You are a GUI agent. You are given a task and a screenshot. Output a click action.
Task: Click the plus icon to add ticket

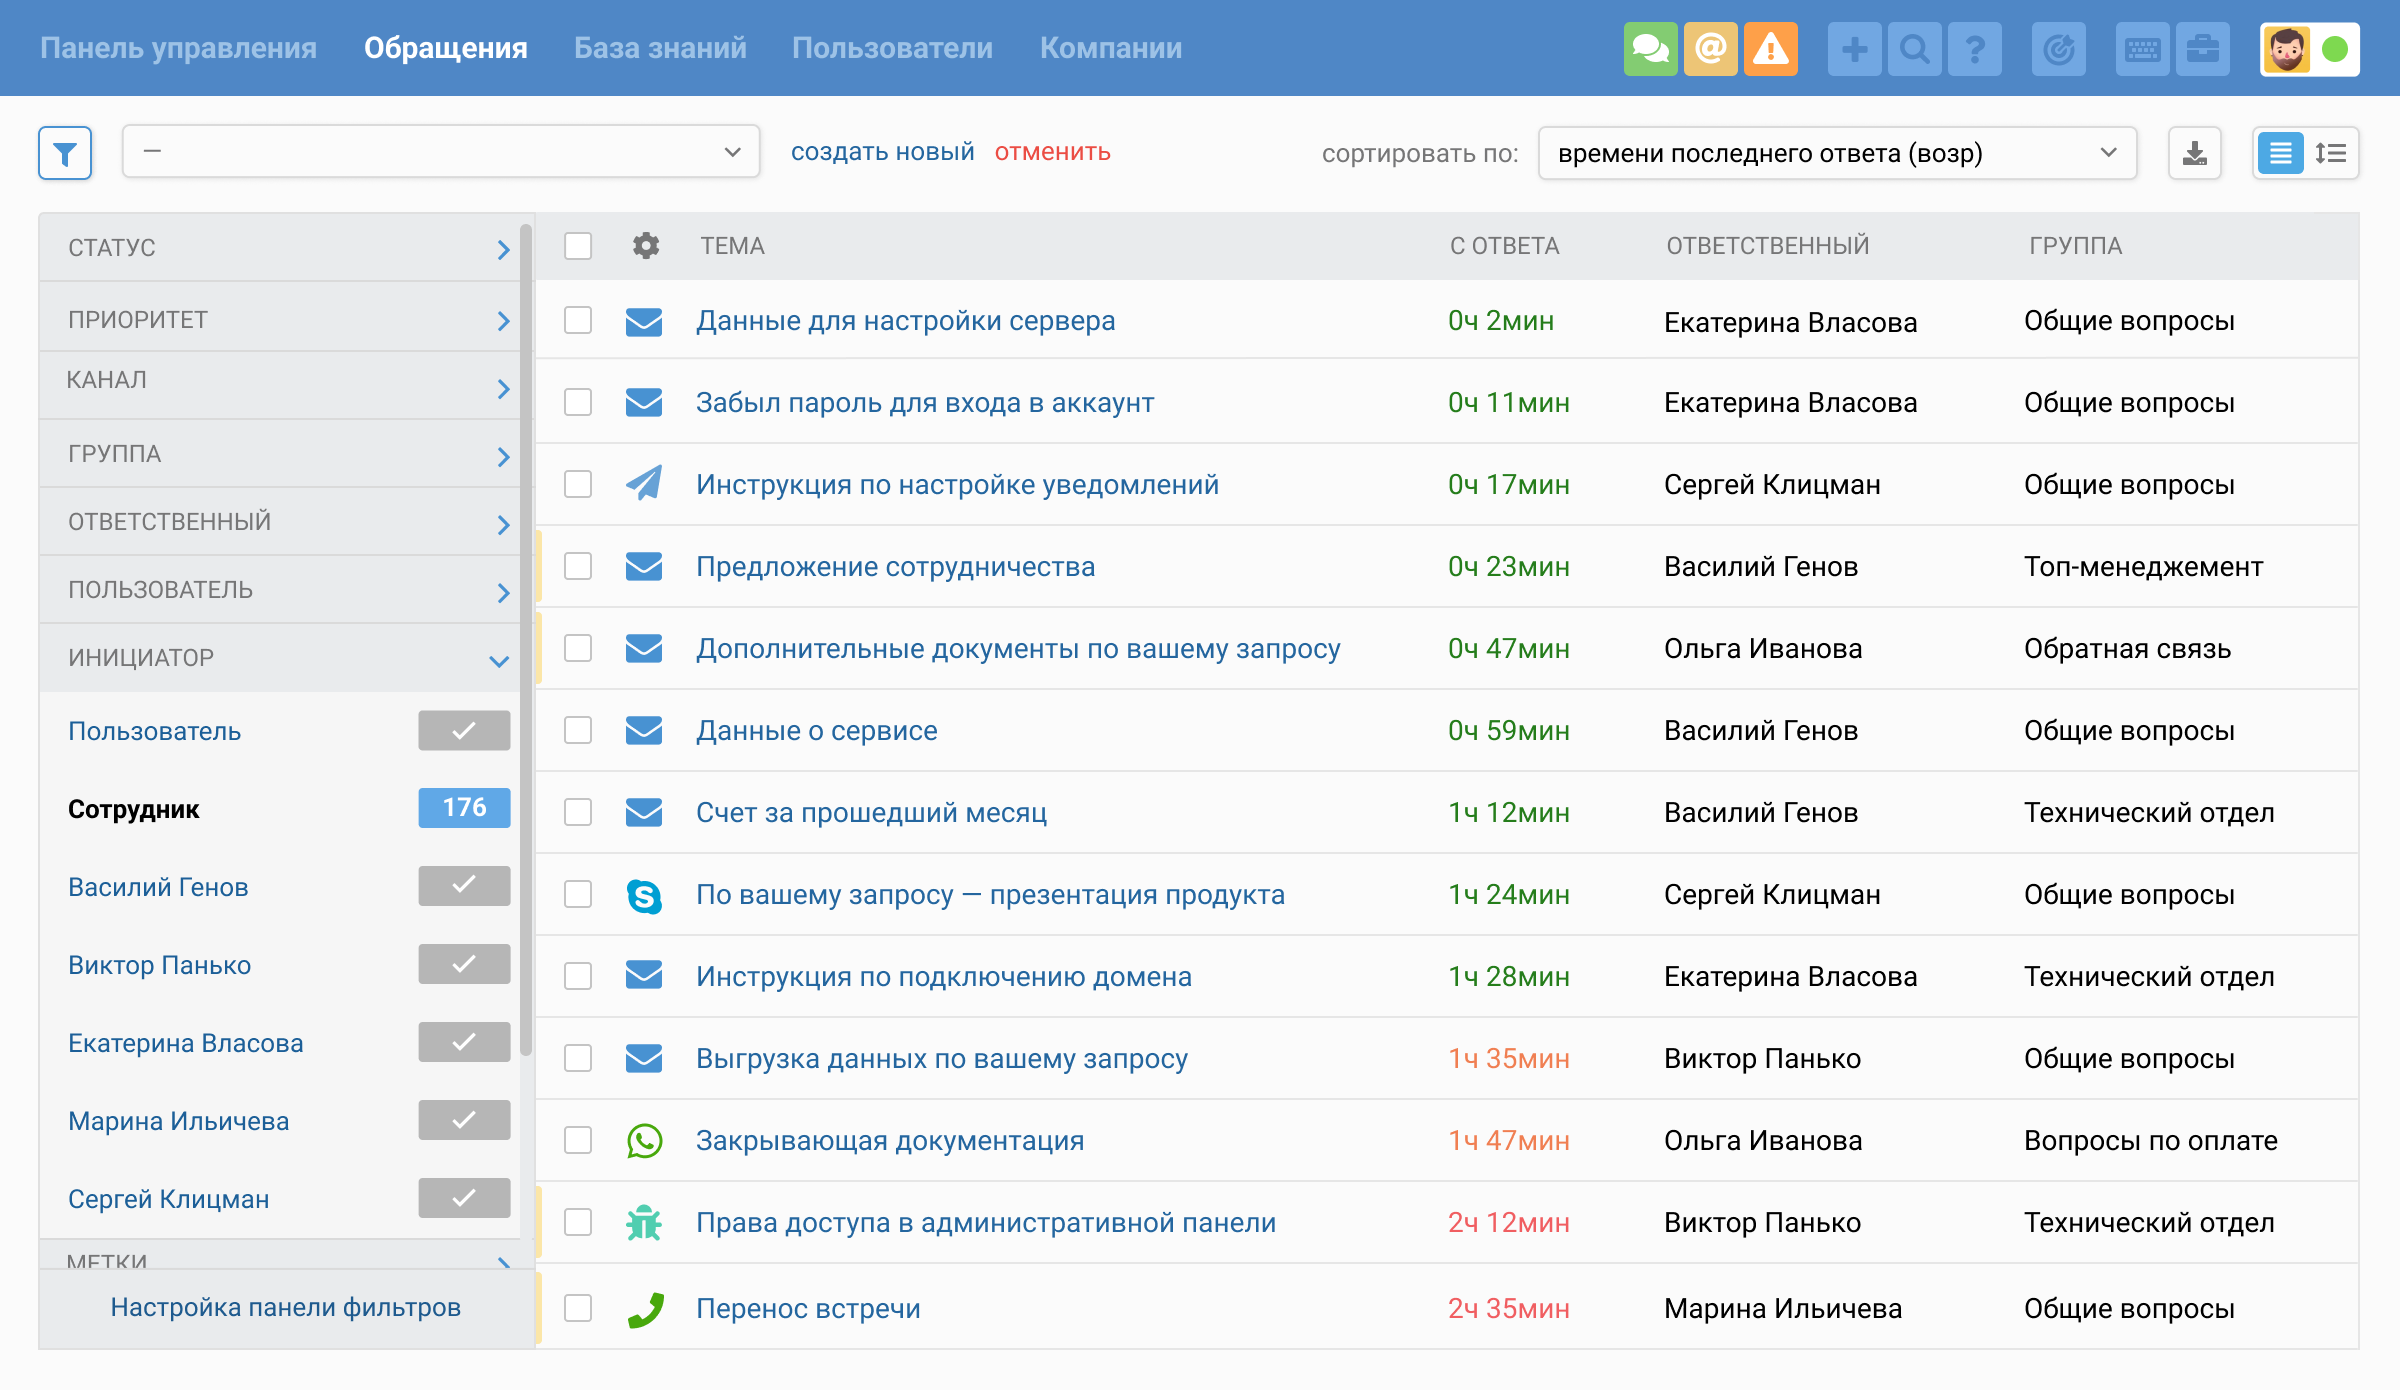click(1854, 49)
